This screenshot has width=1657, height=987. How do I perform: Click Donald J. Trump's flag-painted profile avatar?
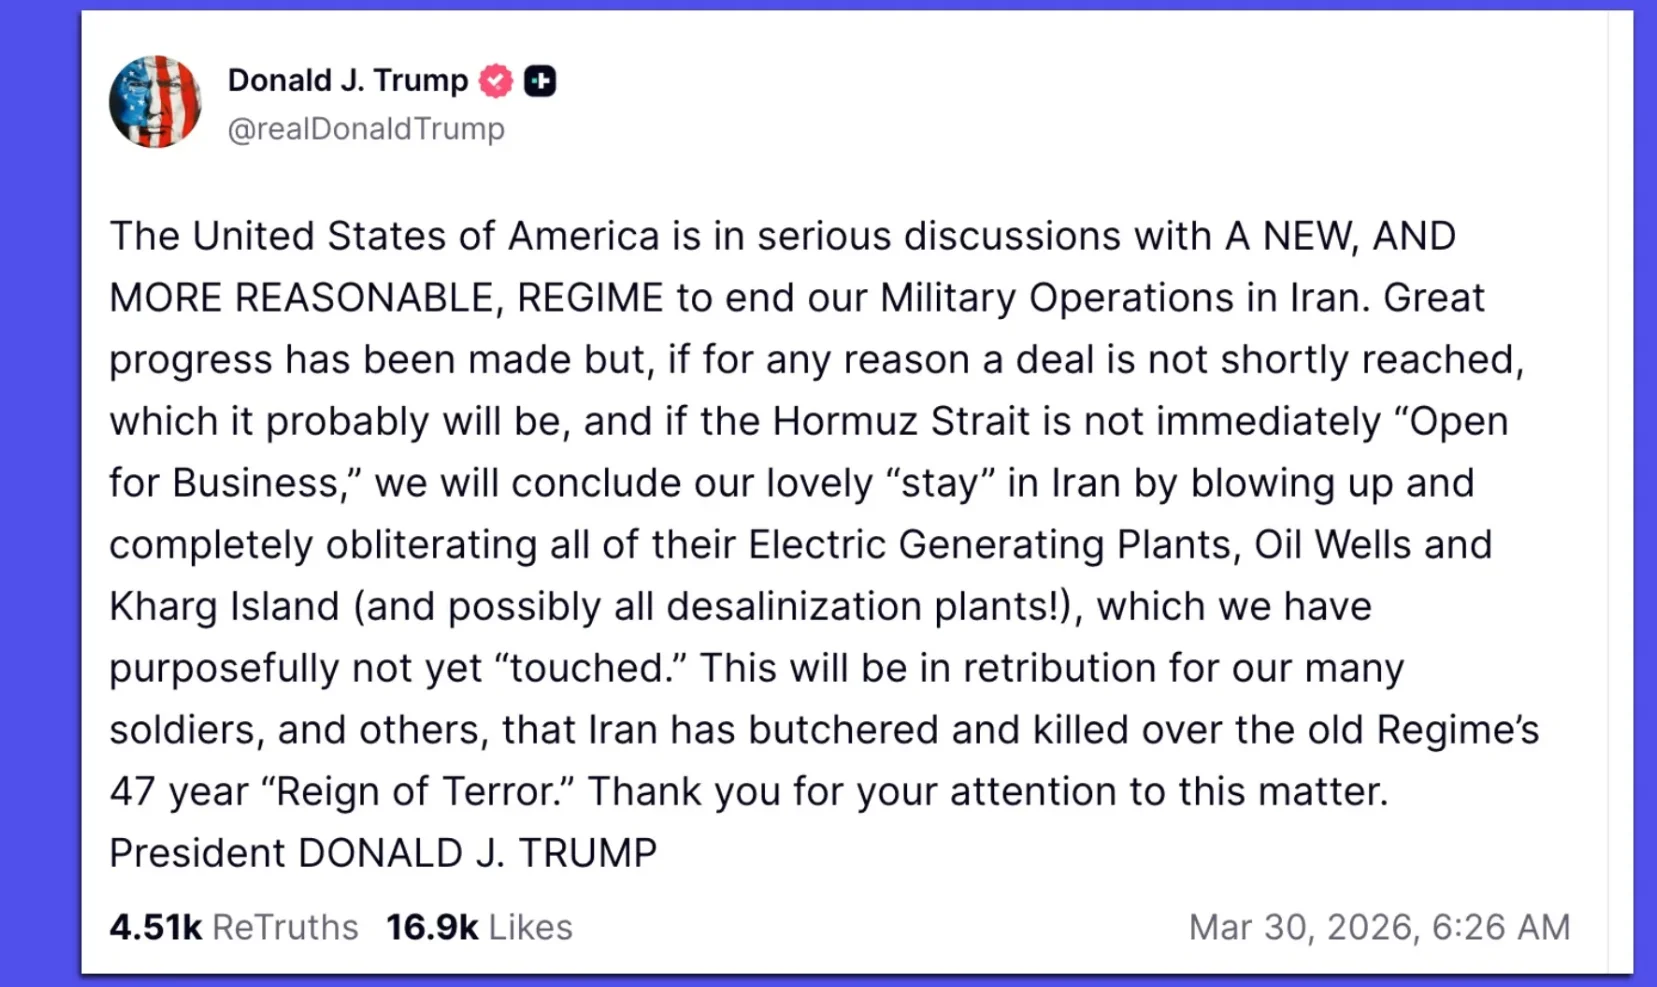pos(155,102)
